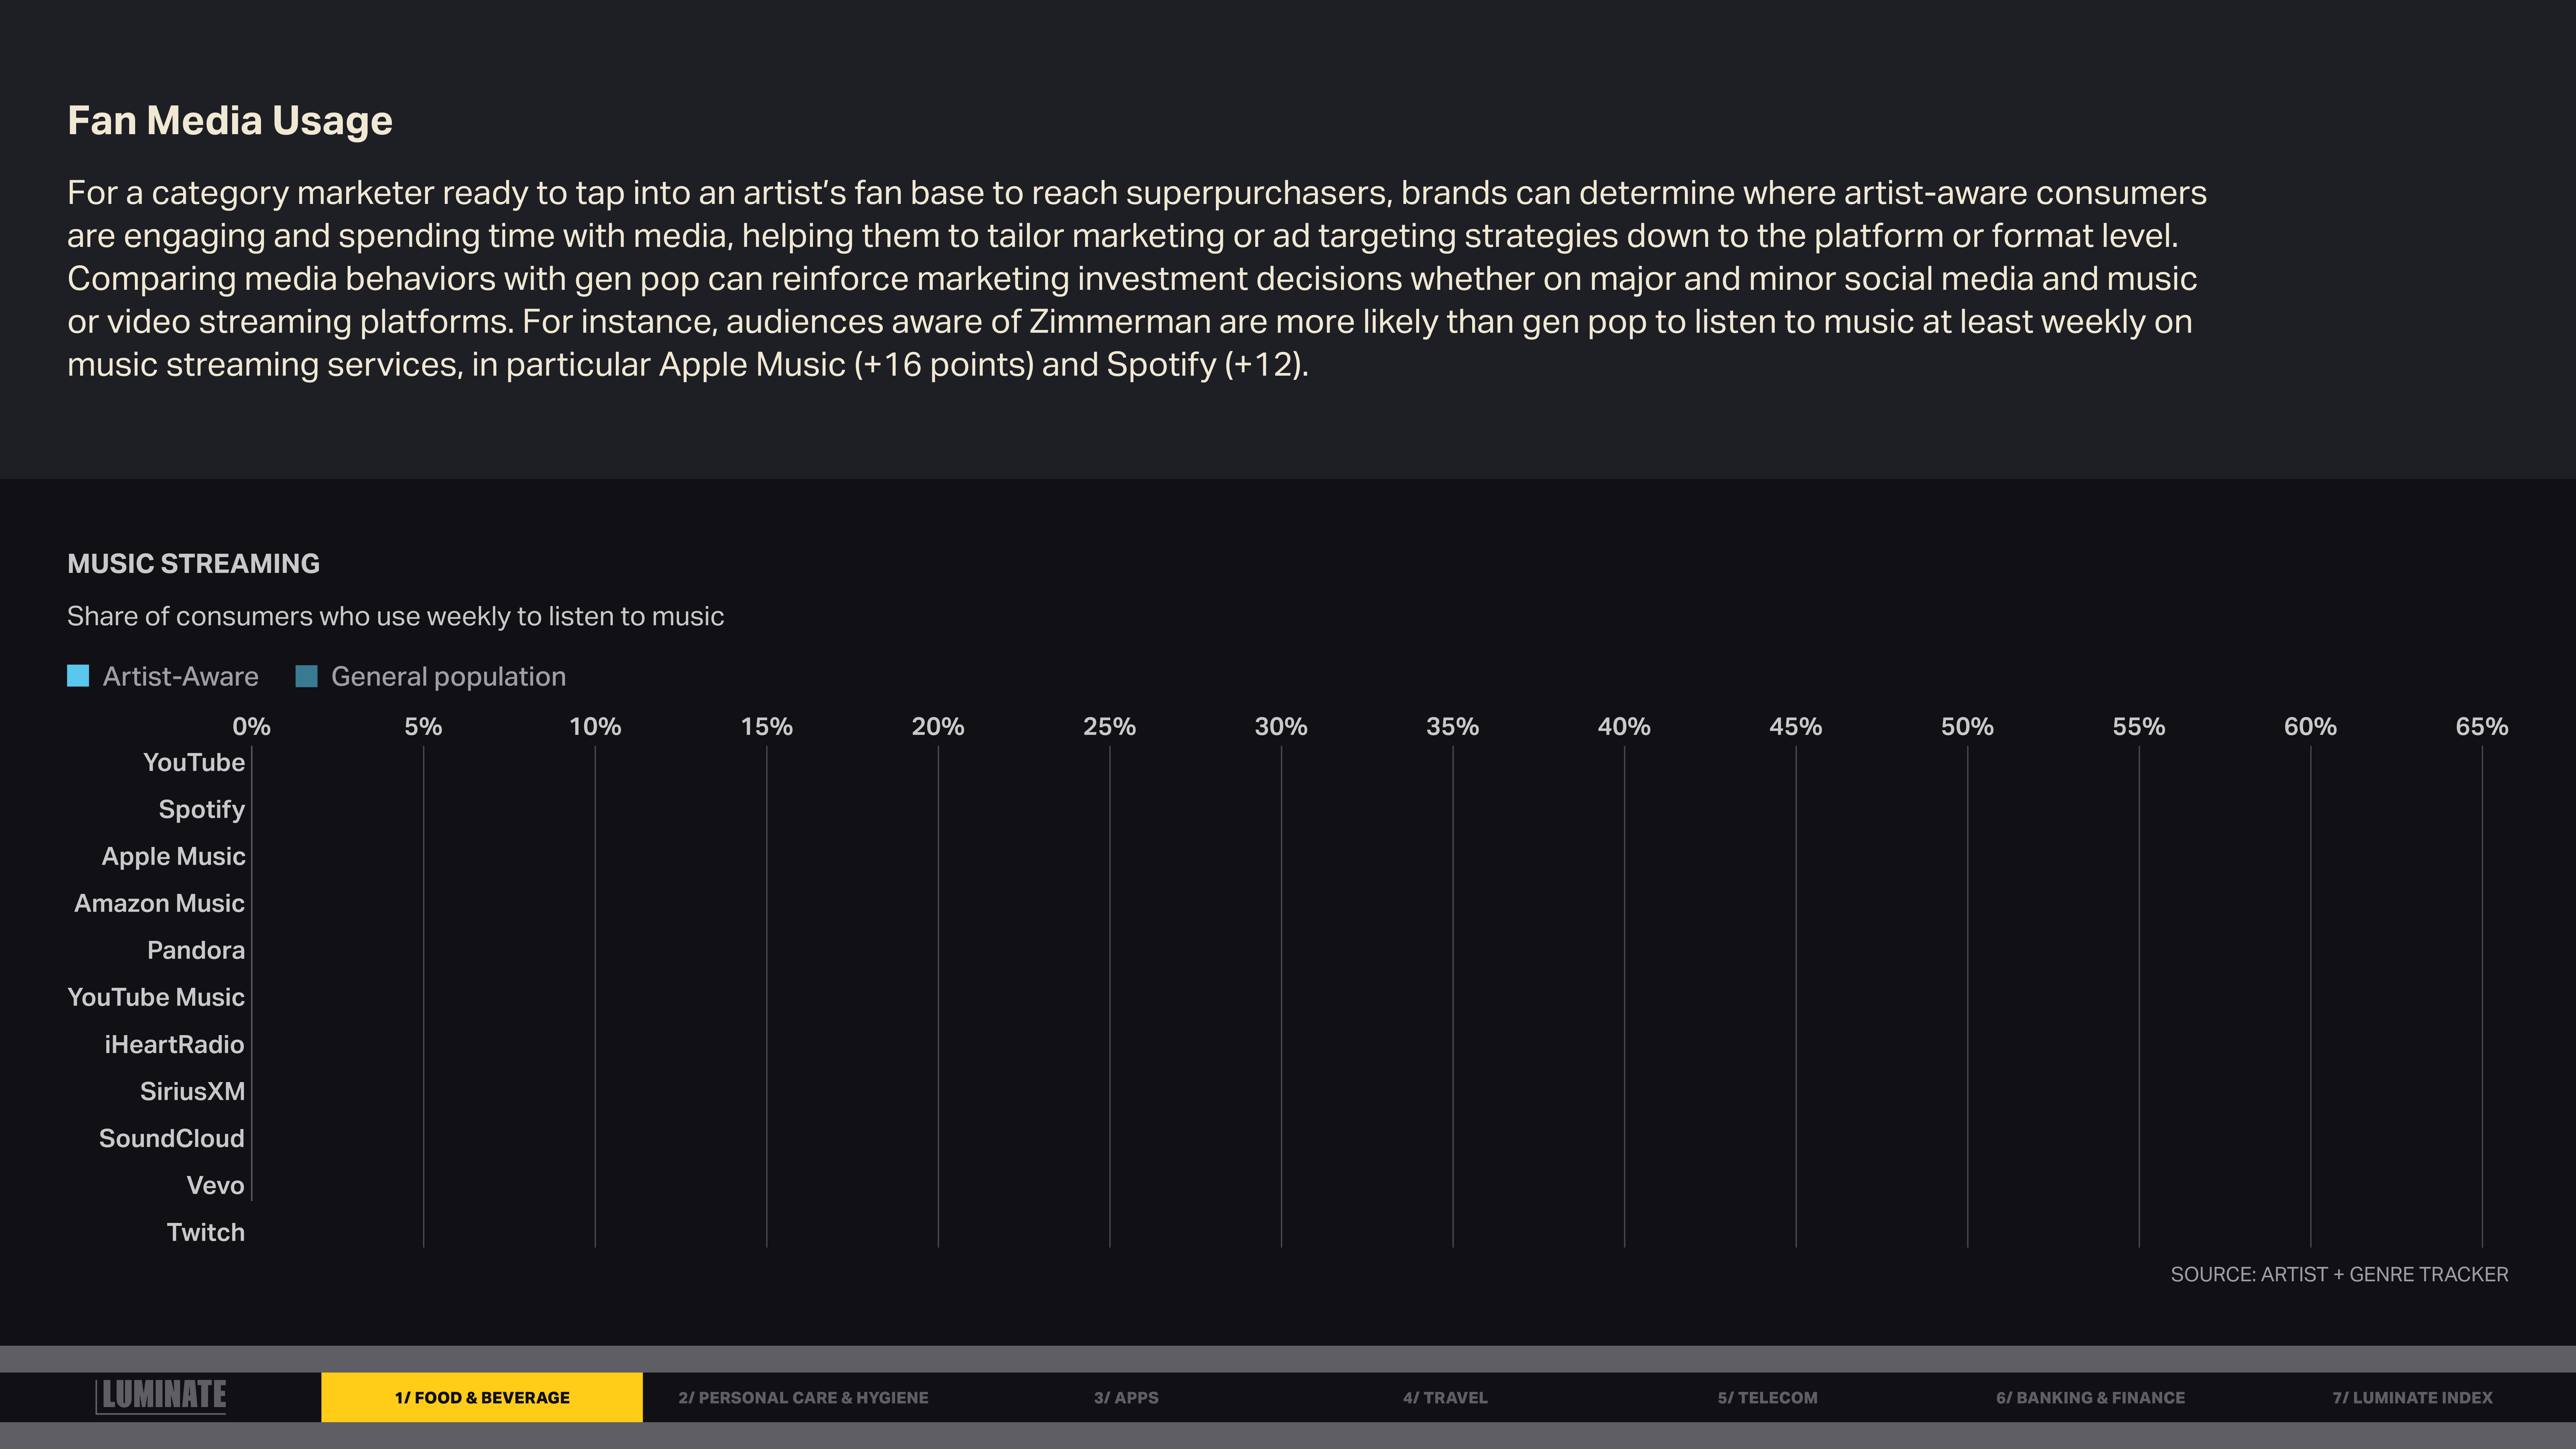Select the 4/ Travel tab

click(1445, 1397)
